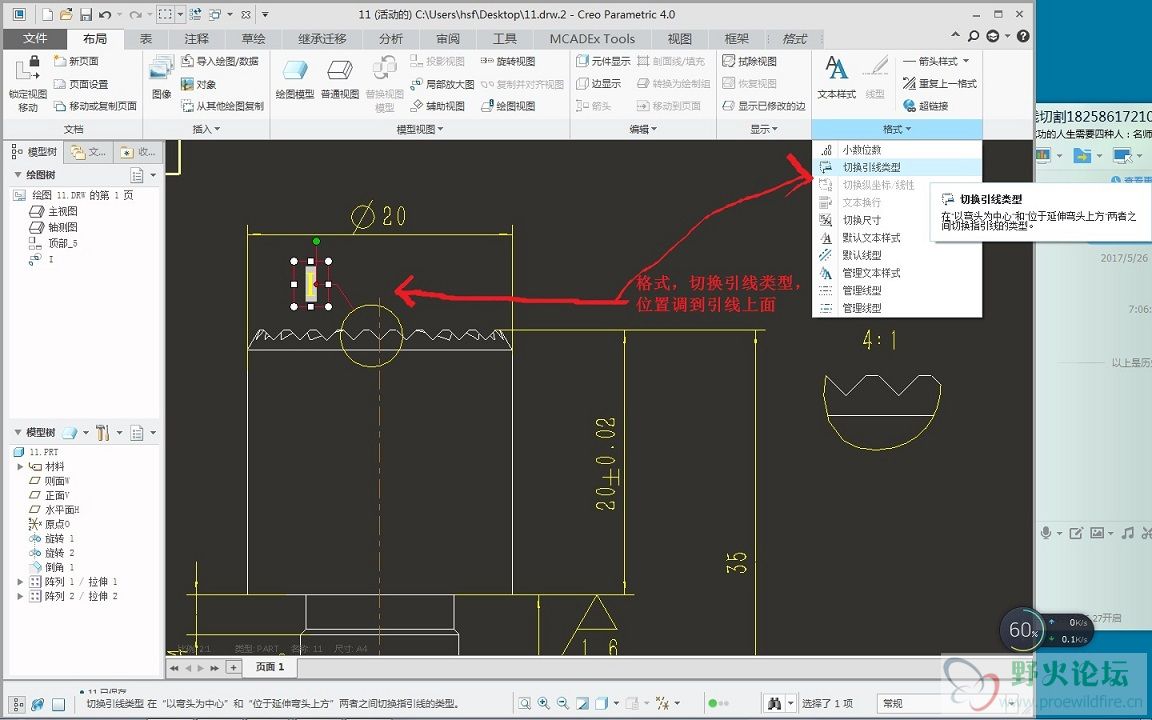Click Drawing Models (绘图模型) icon
Image resolution: width=1152 pixels, height=720 pixels.
tap(295, 79)
